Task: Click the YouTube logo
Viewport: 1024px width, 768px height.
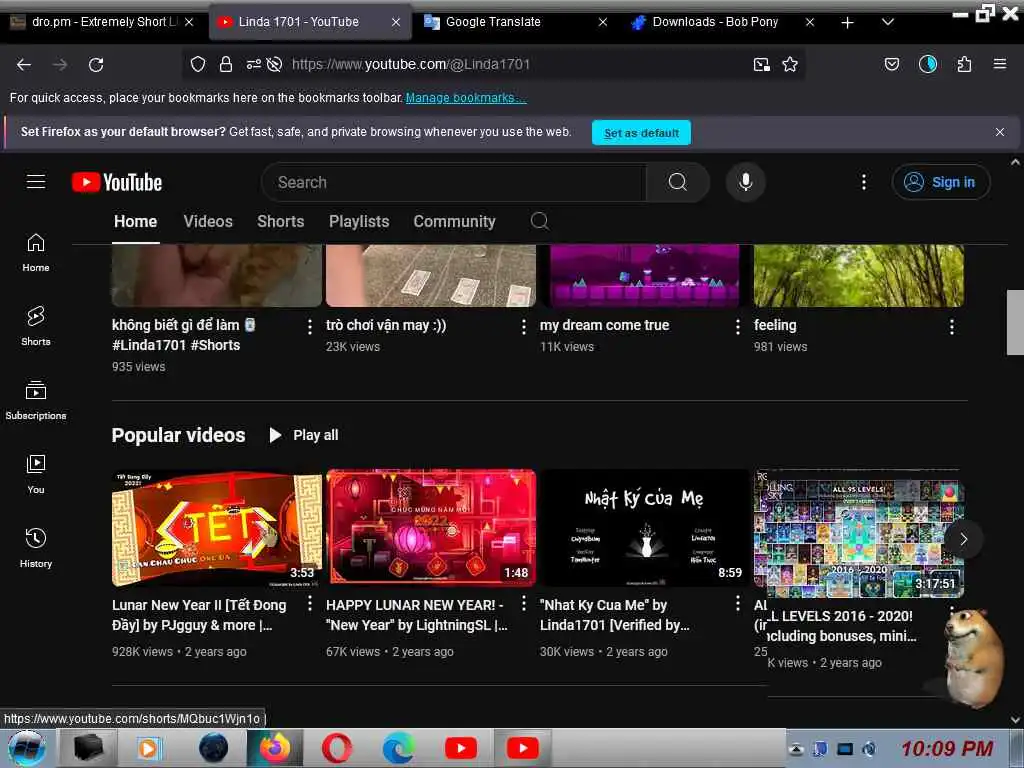Action: click(117, 182)
